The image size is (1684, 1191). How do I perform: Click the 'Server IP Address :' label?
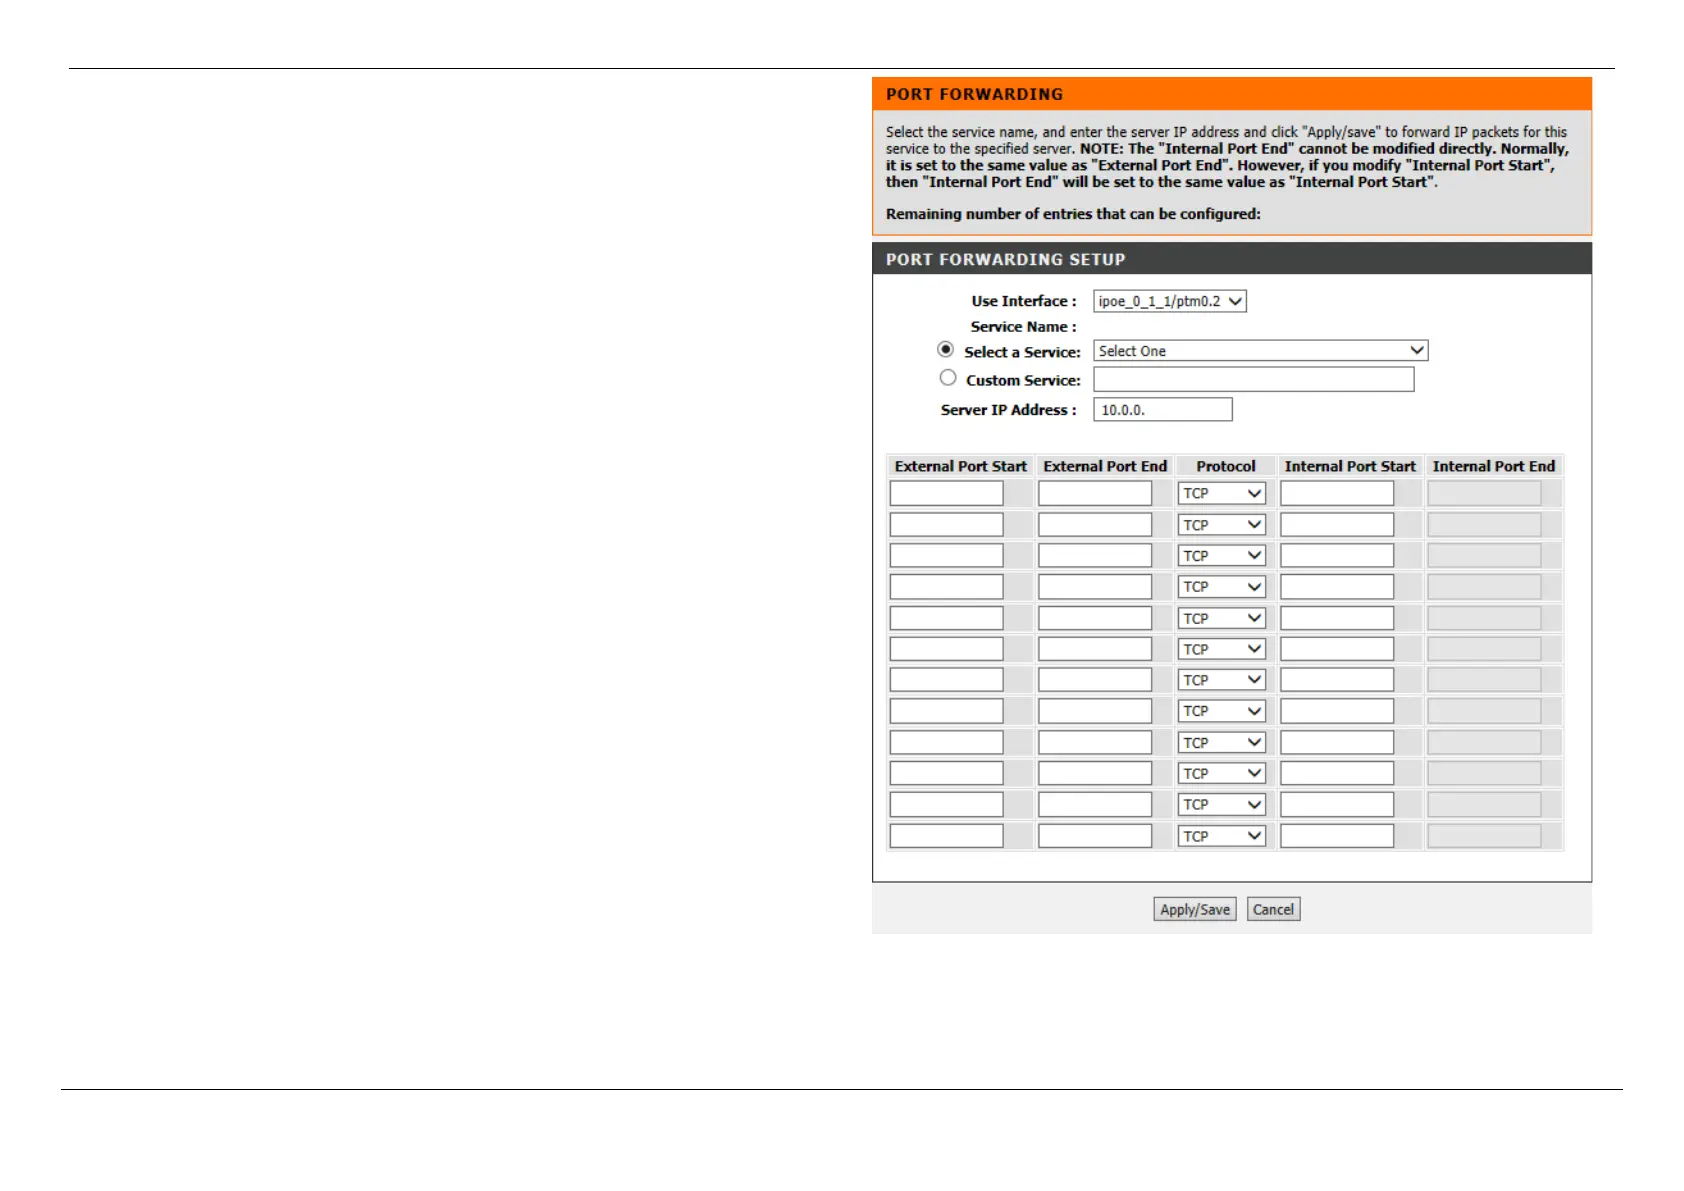tap(1009, 410)
